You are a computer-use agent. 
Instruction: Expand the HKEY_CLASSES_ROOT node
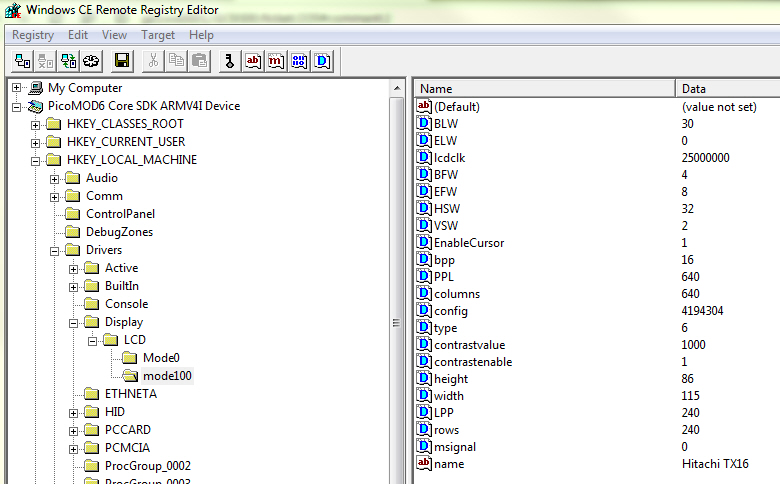[36, 124]
